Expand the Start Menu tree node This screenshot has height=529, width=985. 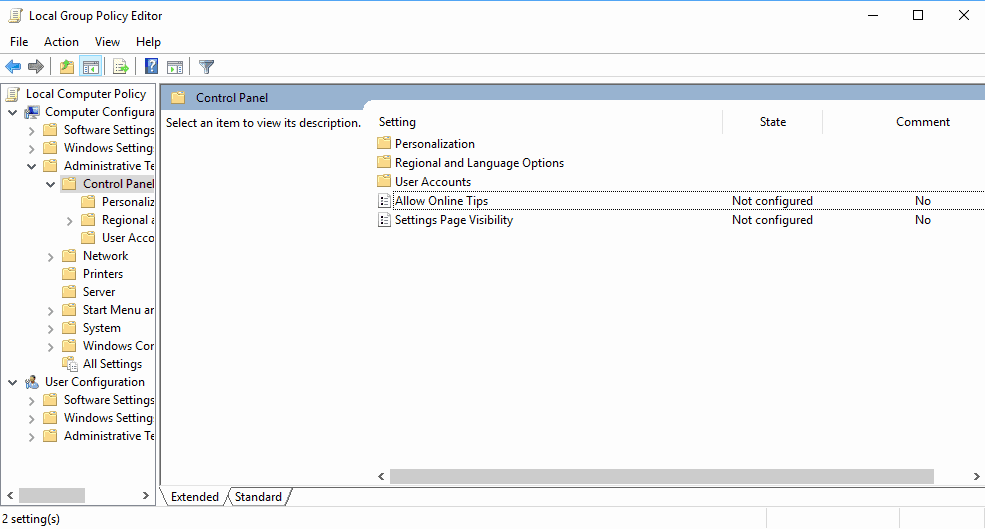51,311
